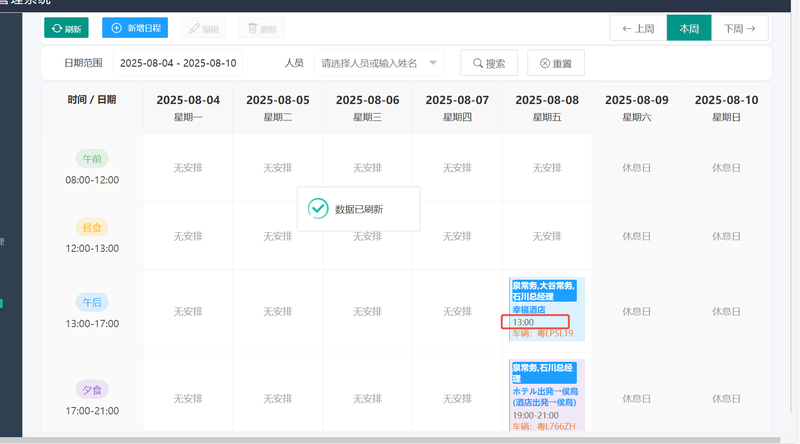Click the 无安排 cell for Monday morning
Screen dimensions: 800x444
[x=188, y=168]
